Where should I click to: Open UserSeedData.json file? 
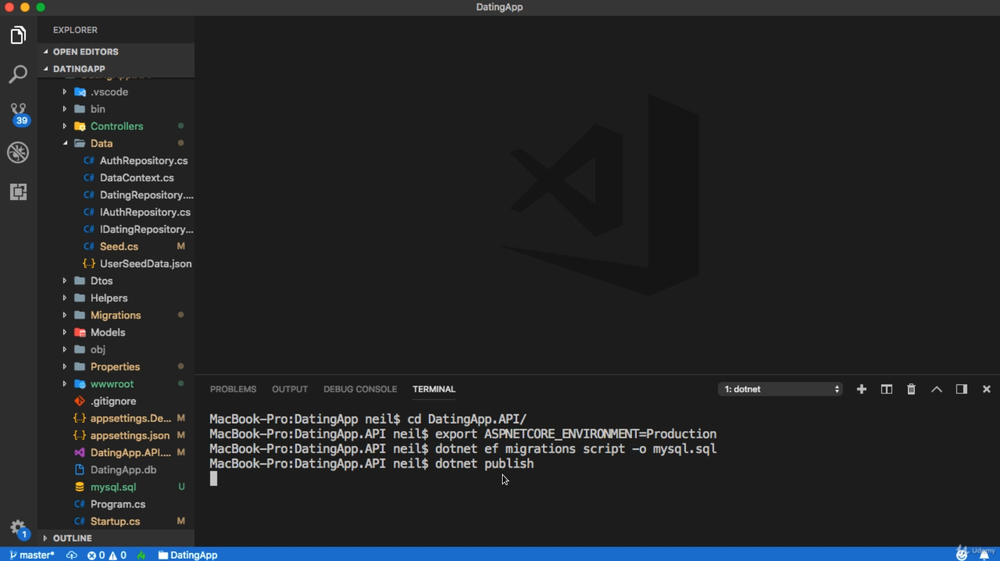[x=116, y=263]
